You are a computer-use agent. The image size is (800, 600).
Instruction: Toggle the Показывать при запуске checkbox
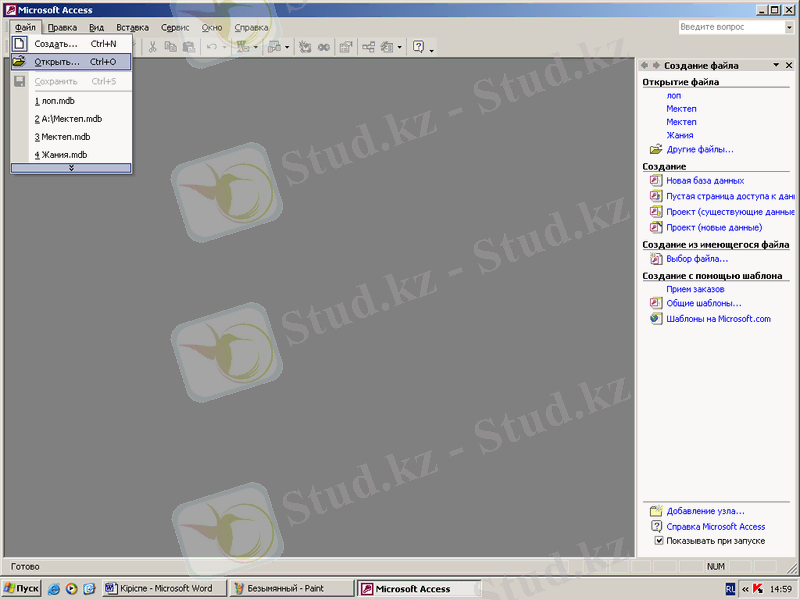(658, 541)
